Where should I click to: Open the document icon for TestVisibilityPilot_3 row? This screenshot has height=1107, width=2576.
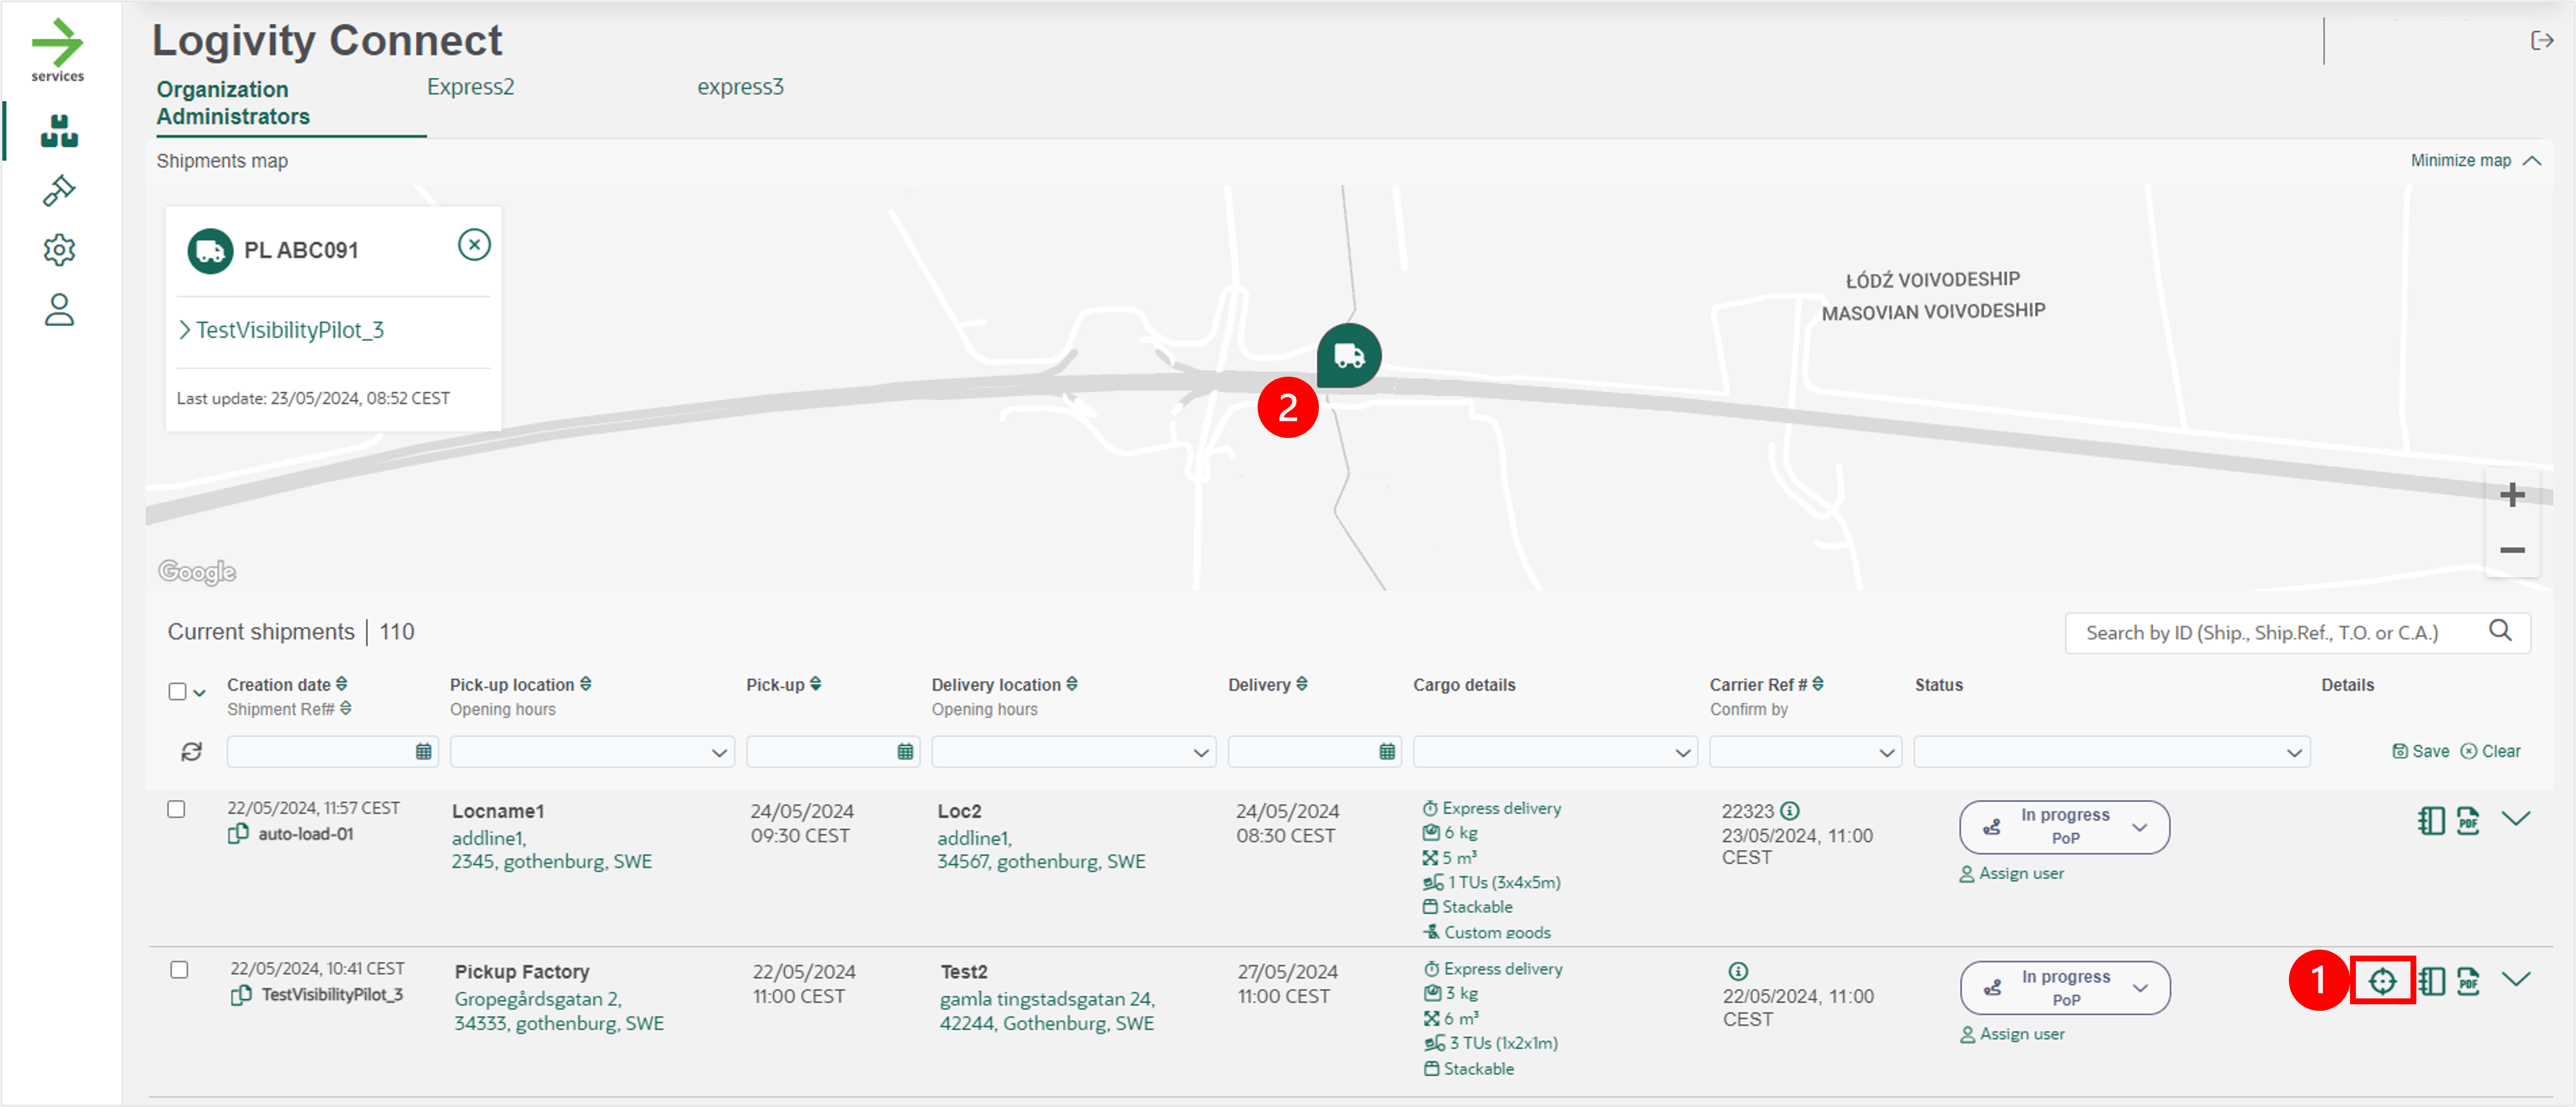point(2431,981)
